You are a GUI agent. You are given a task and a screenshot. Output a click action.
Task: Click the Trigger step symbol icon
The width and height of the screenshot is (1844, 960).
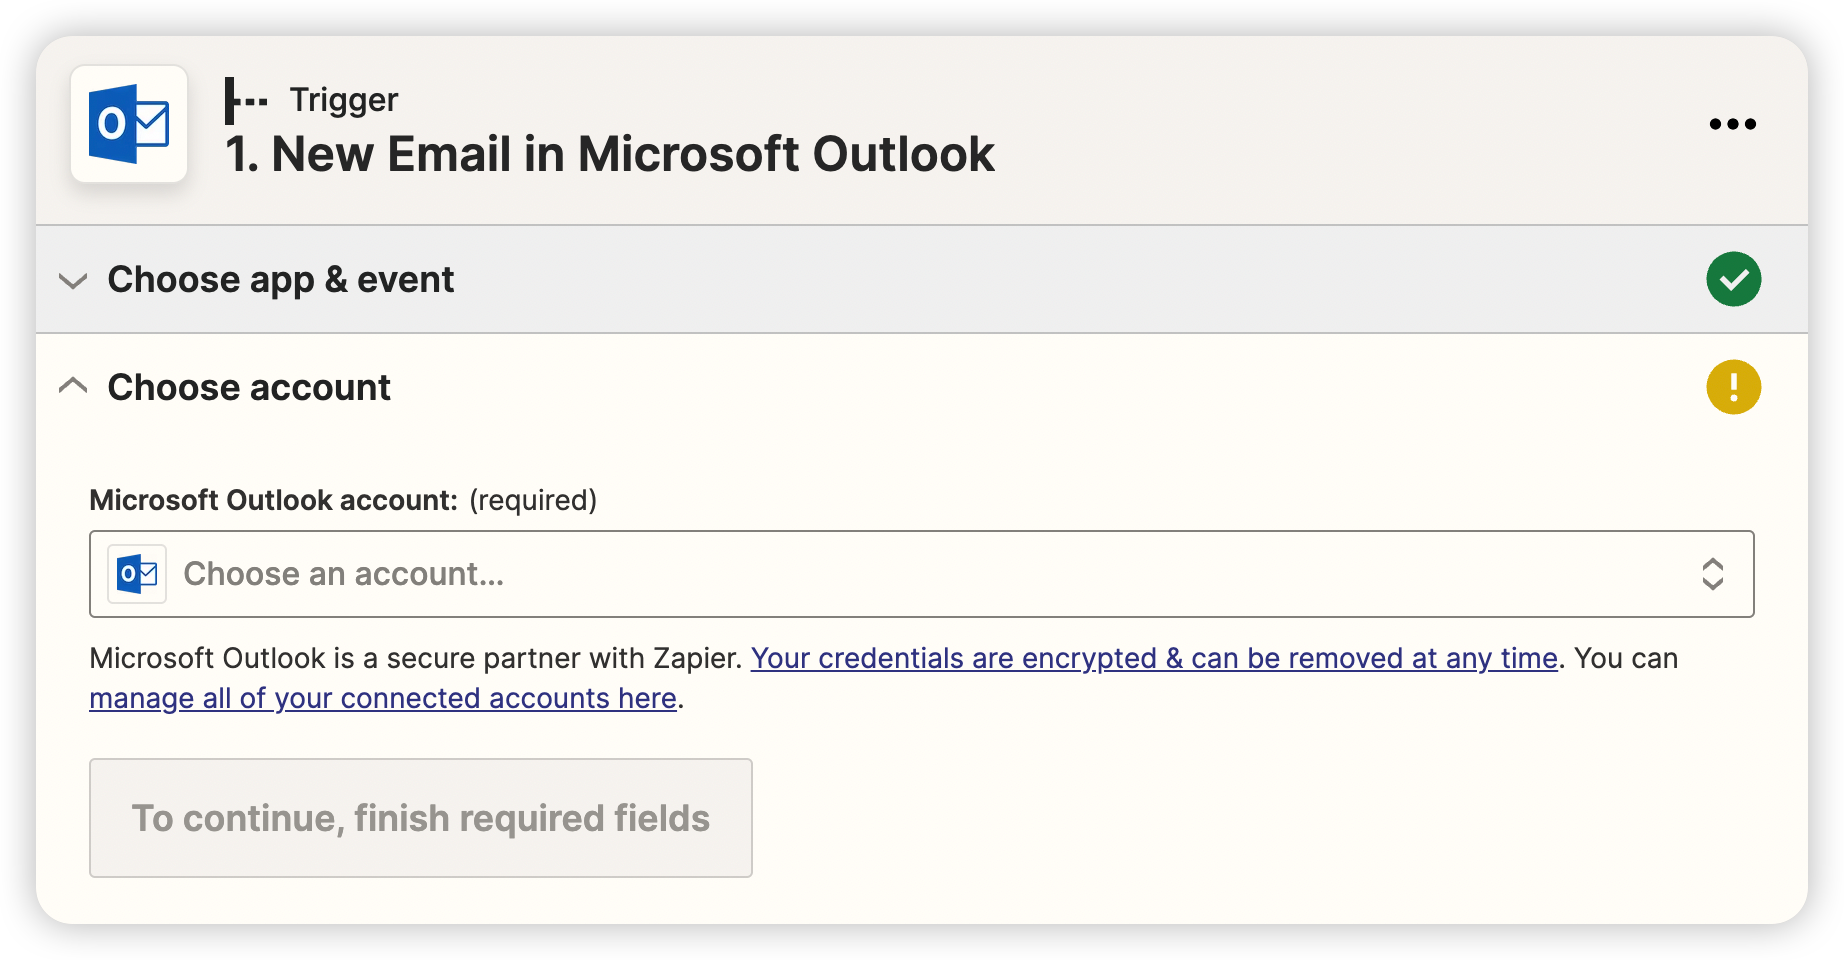[245, 101]
